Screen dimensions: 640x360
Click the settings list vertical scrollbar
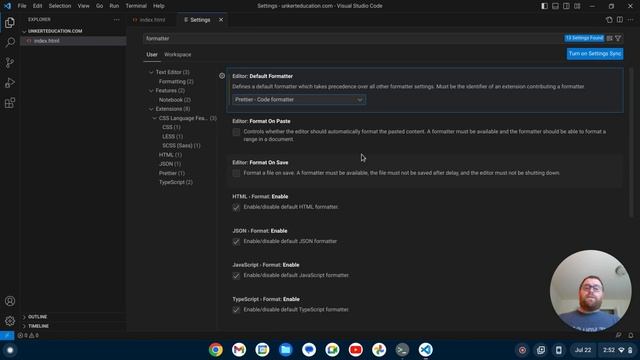click(x=631, y=143)
